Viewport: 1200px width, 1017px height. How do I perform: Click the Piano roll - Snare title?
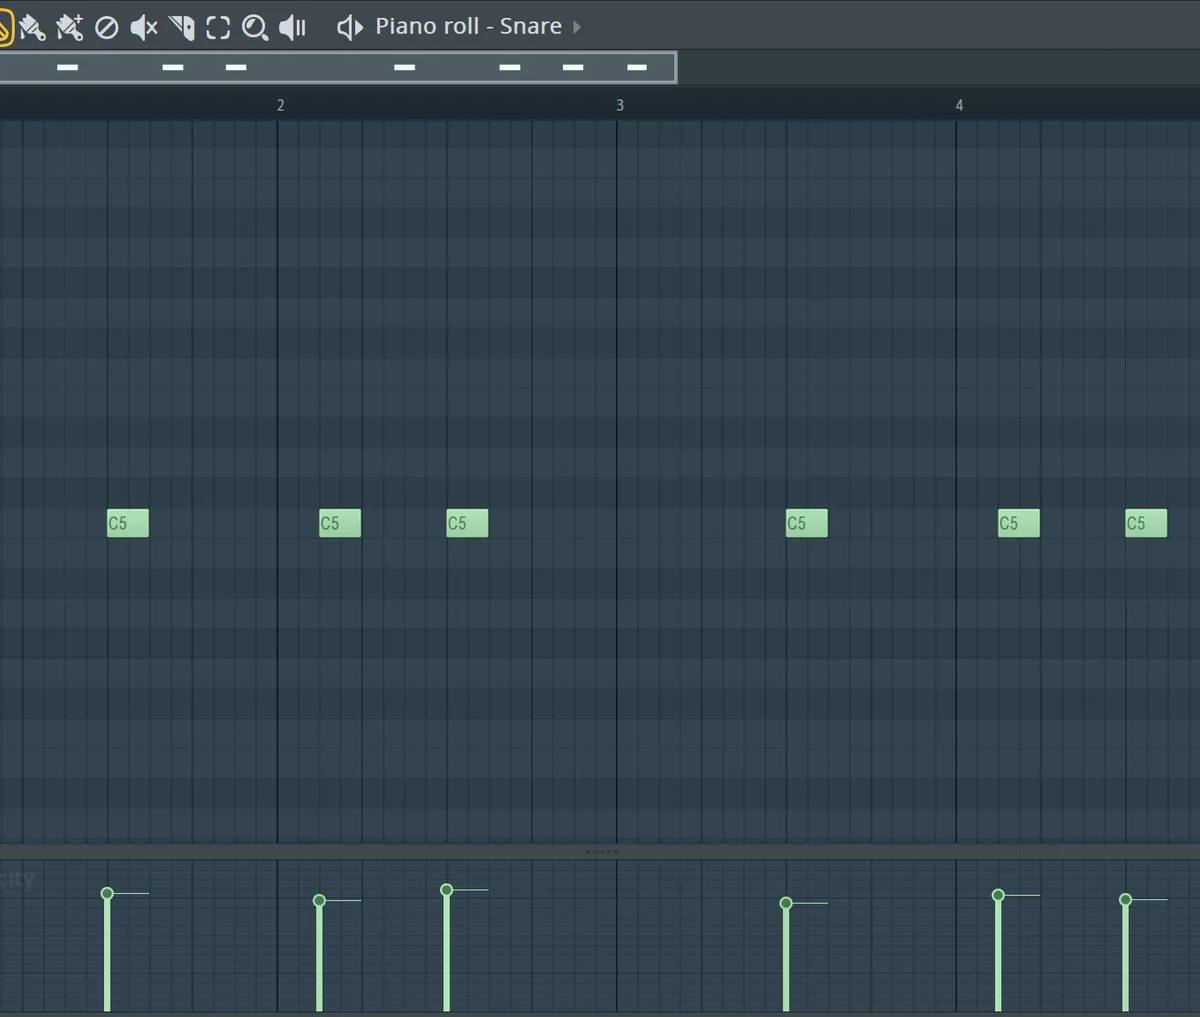(468, 26)
